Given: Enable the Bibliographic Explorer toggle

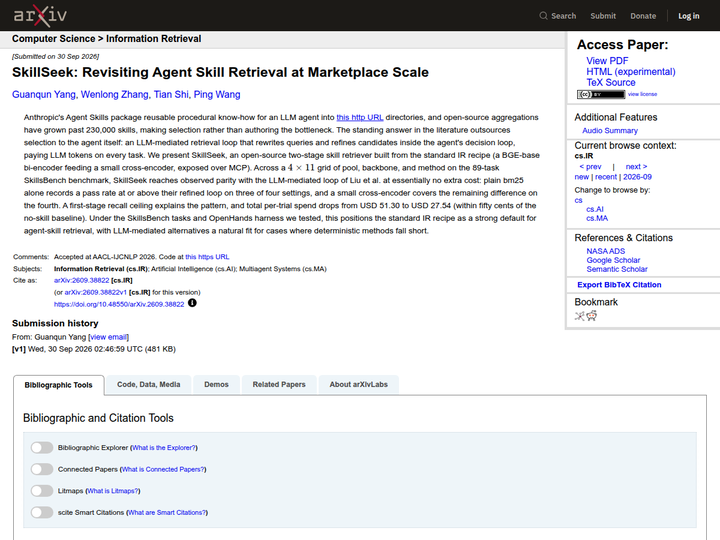Looking at the screenshot, I should point(42,447).
